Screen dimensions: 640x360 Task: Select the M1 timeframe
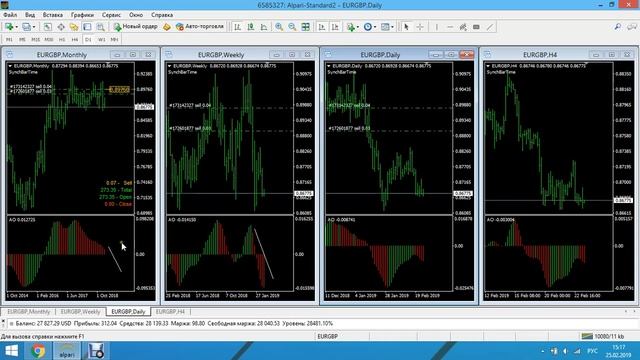(9, 40)
